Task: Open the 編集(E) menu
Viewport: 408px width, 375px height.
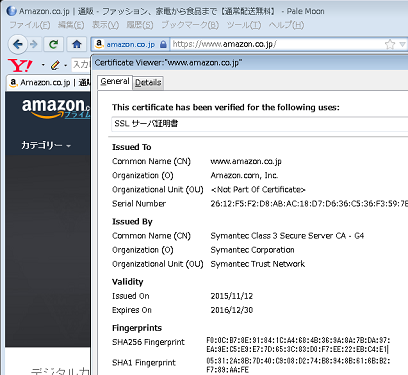Action: pyautogui.click(x=71, y=25)
